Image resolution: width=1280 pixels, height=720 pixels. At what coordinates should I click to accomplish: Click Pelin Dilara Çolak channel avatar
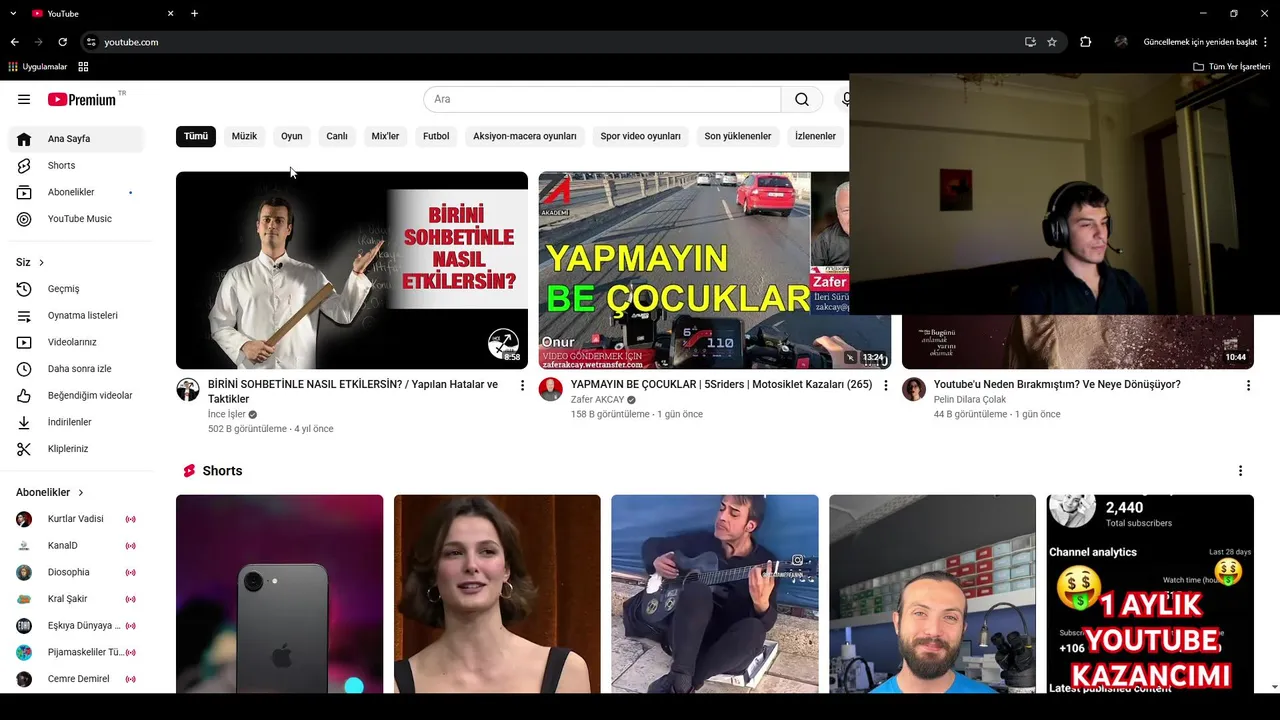[914, 389]
